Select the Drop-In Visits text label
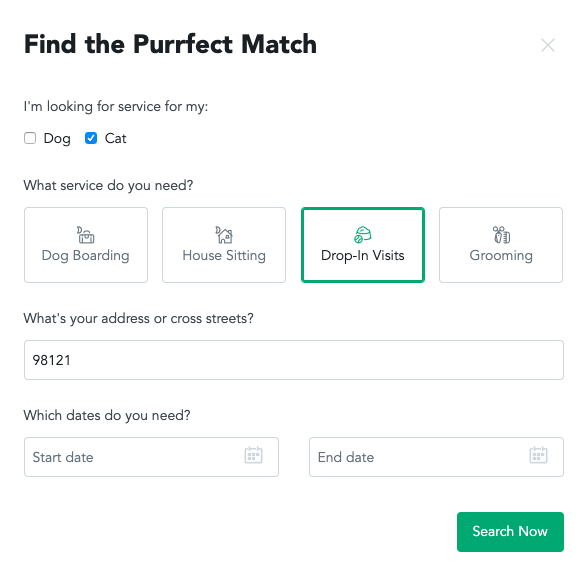 363,256
